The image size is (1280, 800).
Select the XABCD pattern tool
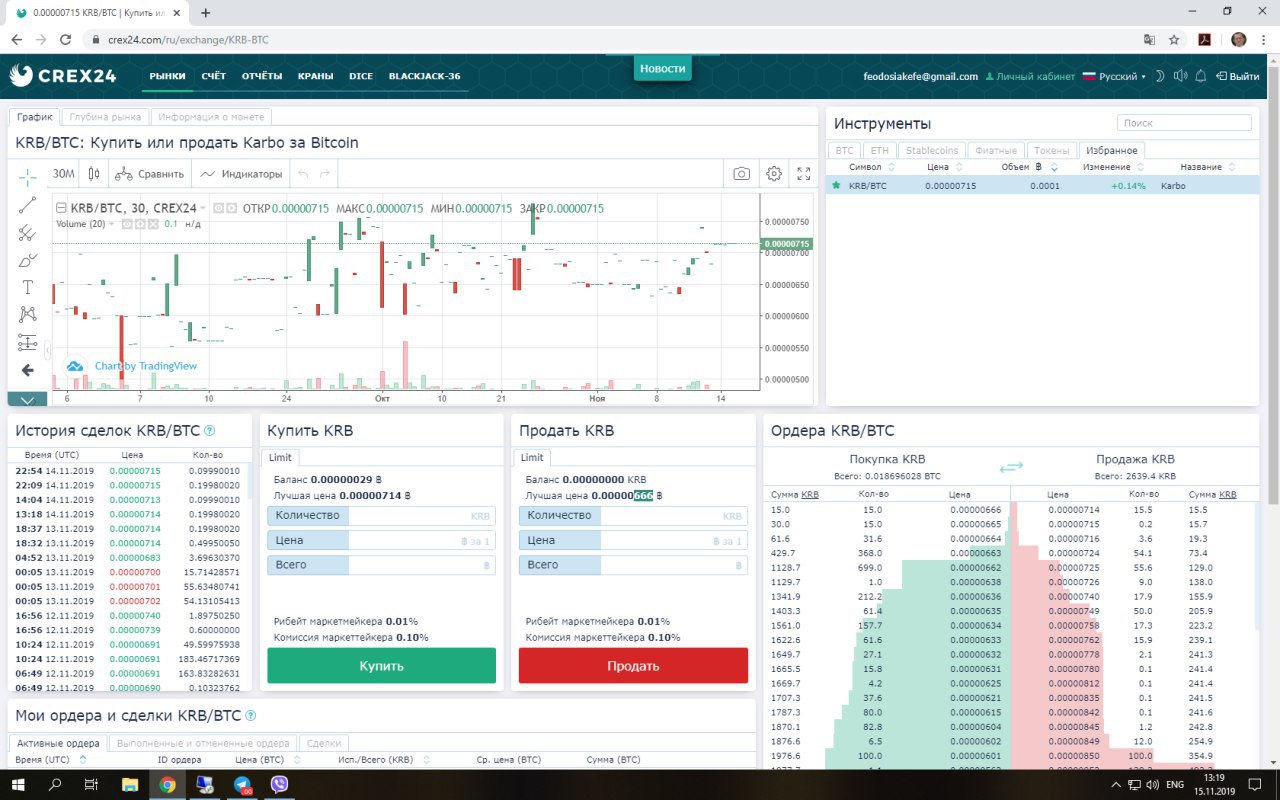click(x=28, y=315)
